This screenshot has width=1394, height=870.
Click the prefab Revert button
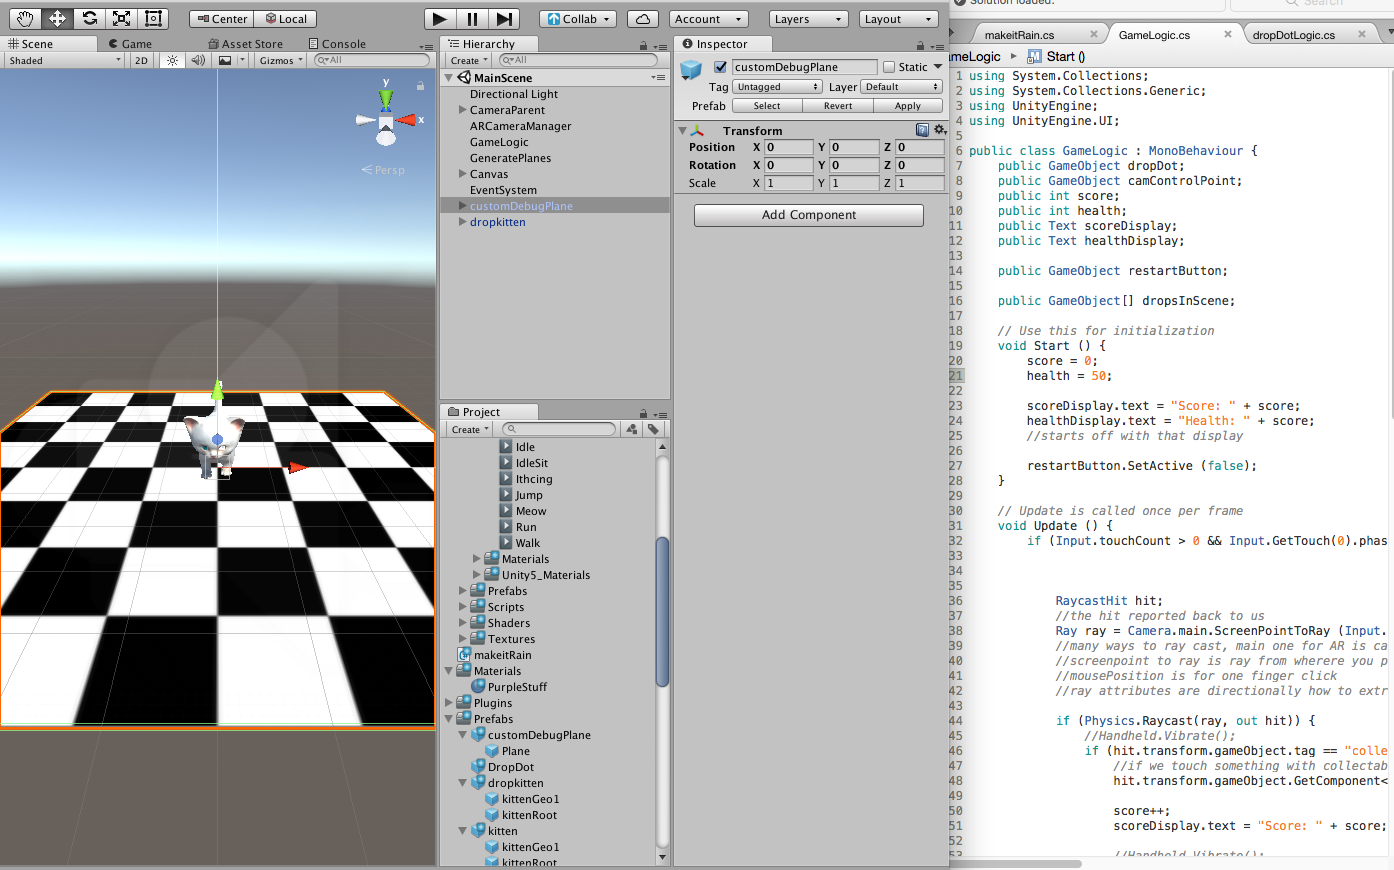click(838, 106)
